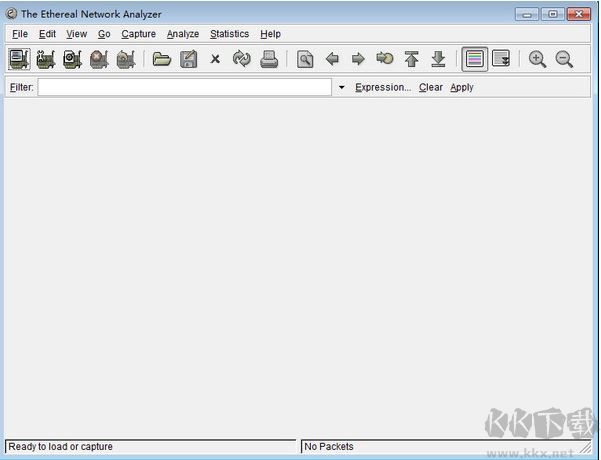The height and width of the screenshot is (460, 601).
Task: Open the File menu
Action: pyautogui.click(x=20, y=34)
